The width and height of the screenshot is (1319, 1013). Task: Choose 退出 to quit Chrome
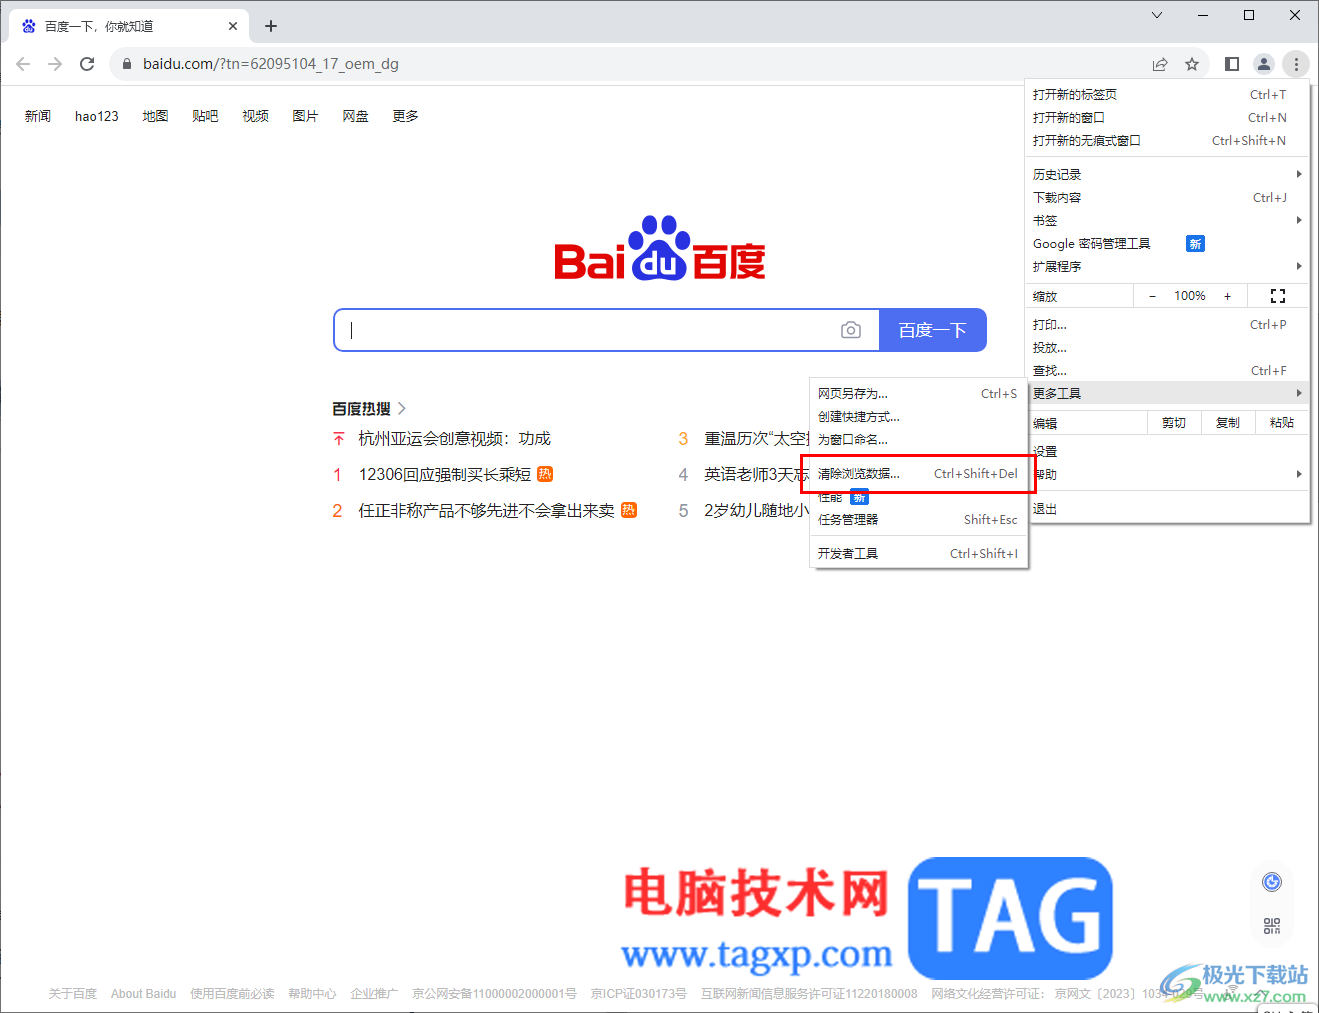pyautogui.click(x=1168, y=508)
